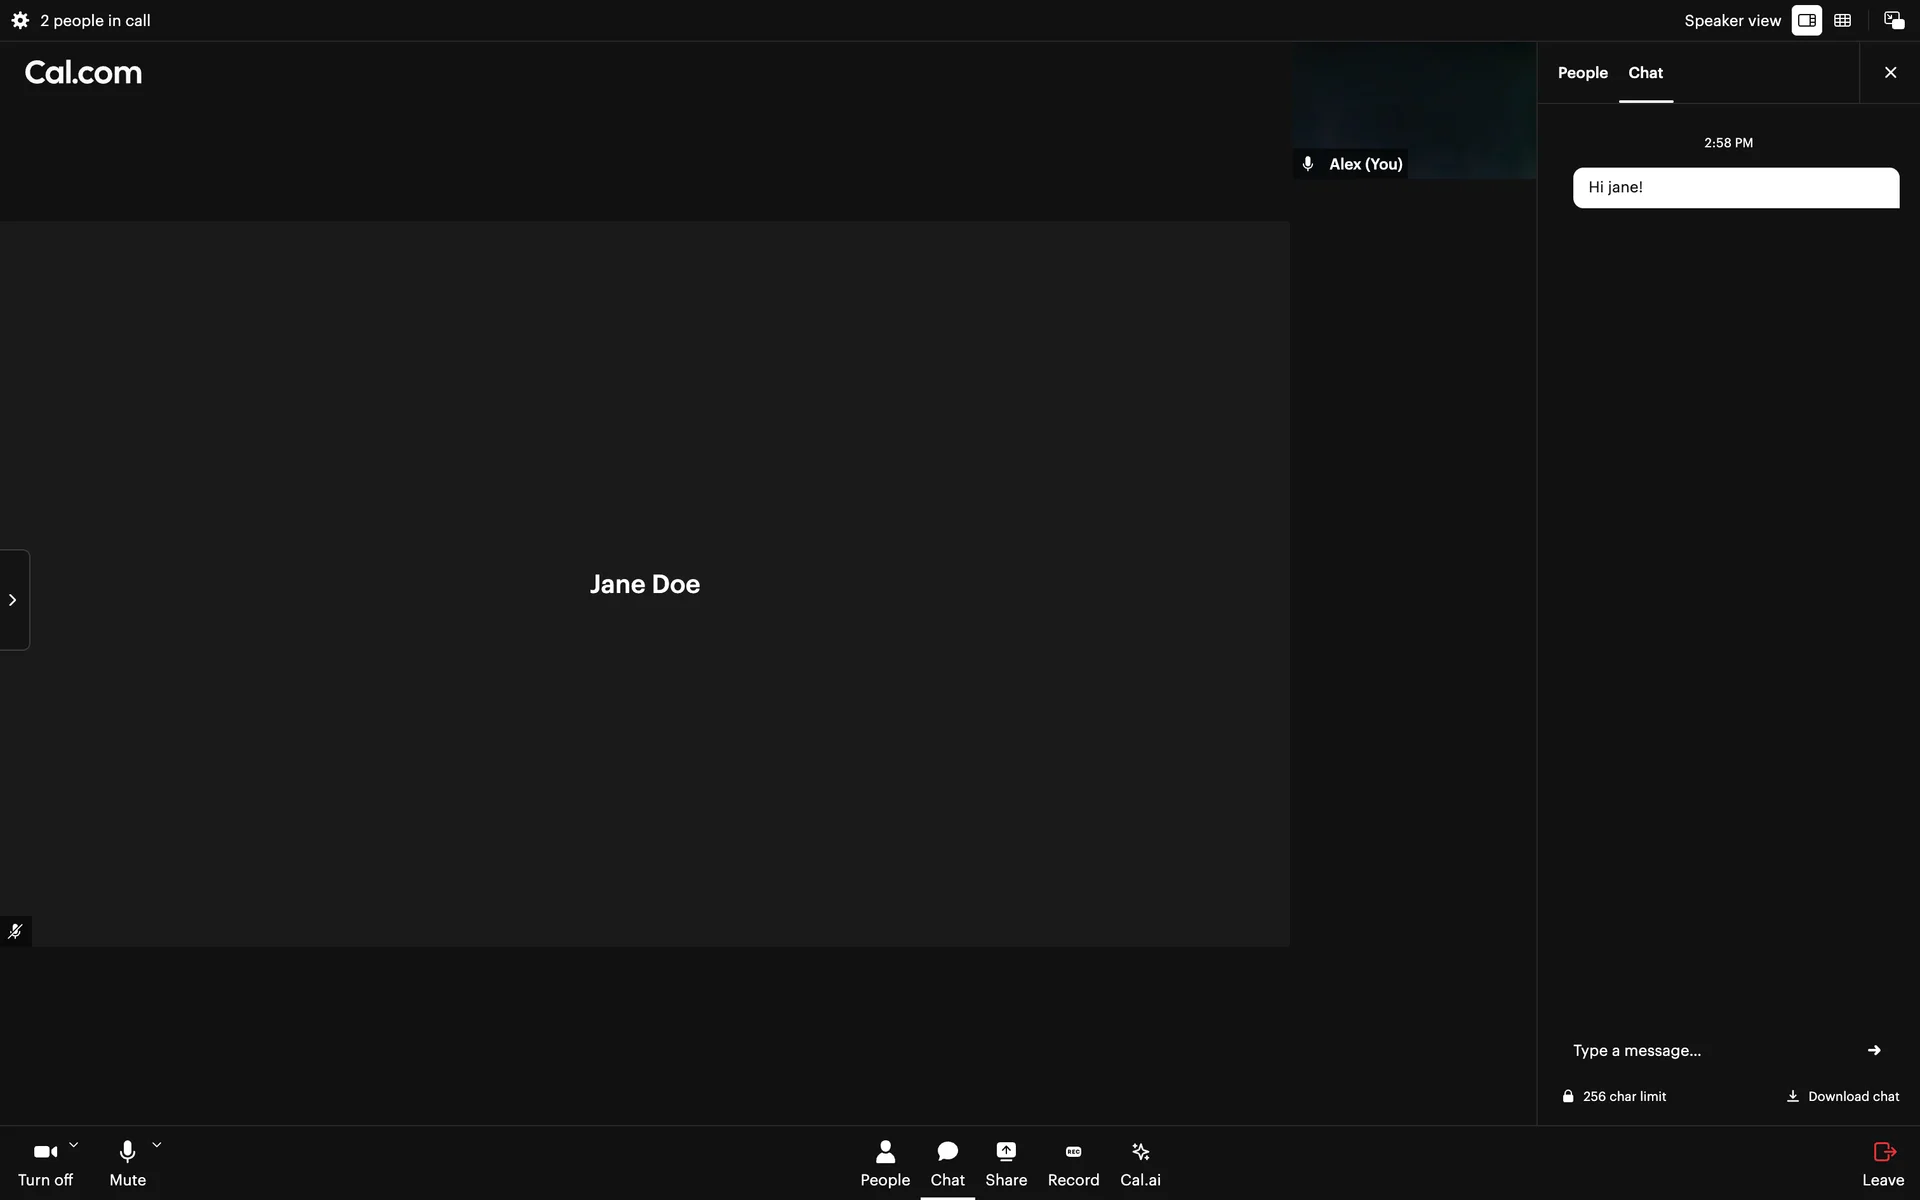Screen dimensions: 1920x1200
Task: Switch to grid view layout
Action: point(1842,20)
